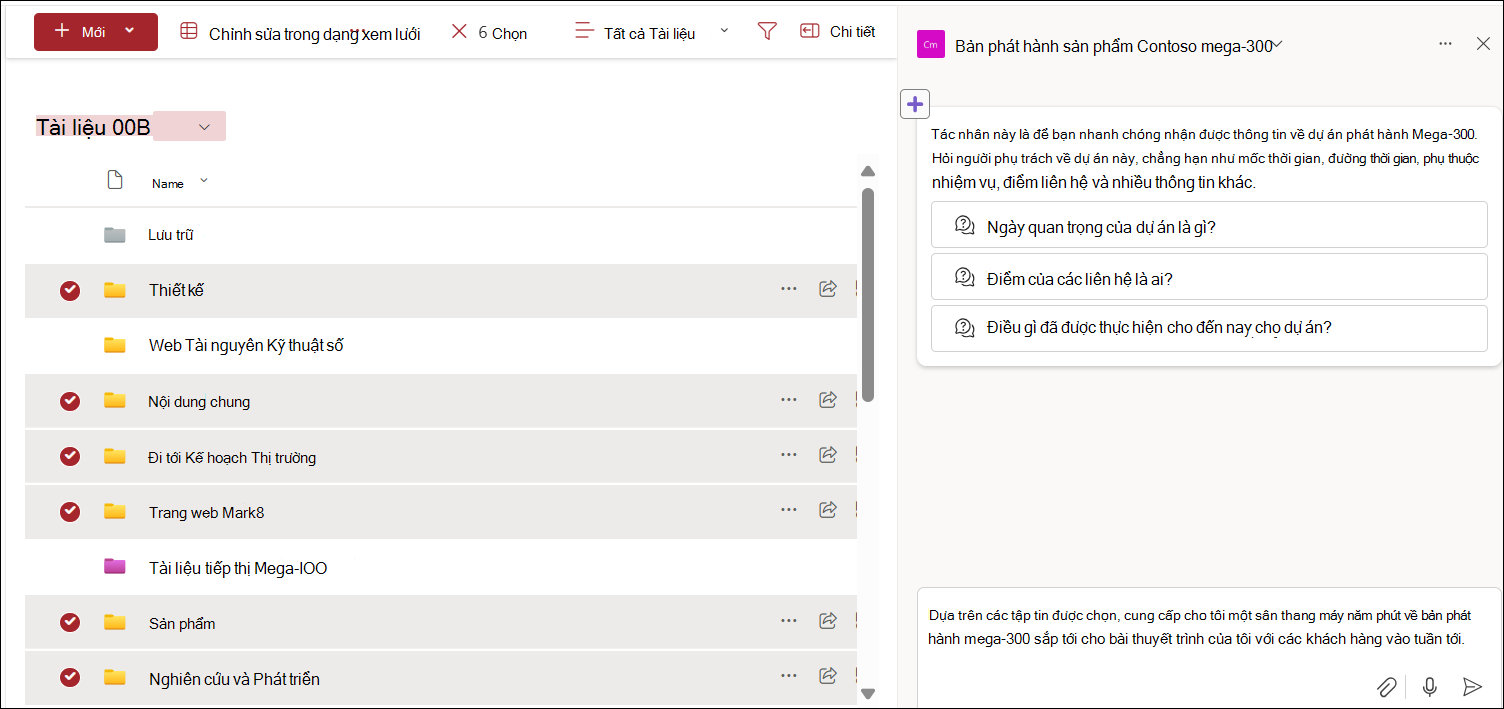Open the Sản phẩm folder name
The height and width of the screenshot is (709, 1504).
(x=182, y=624)
